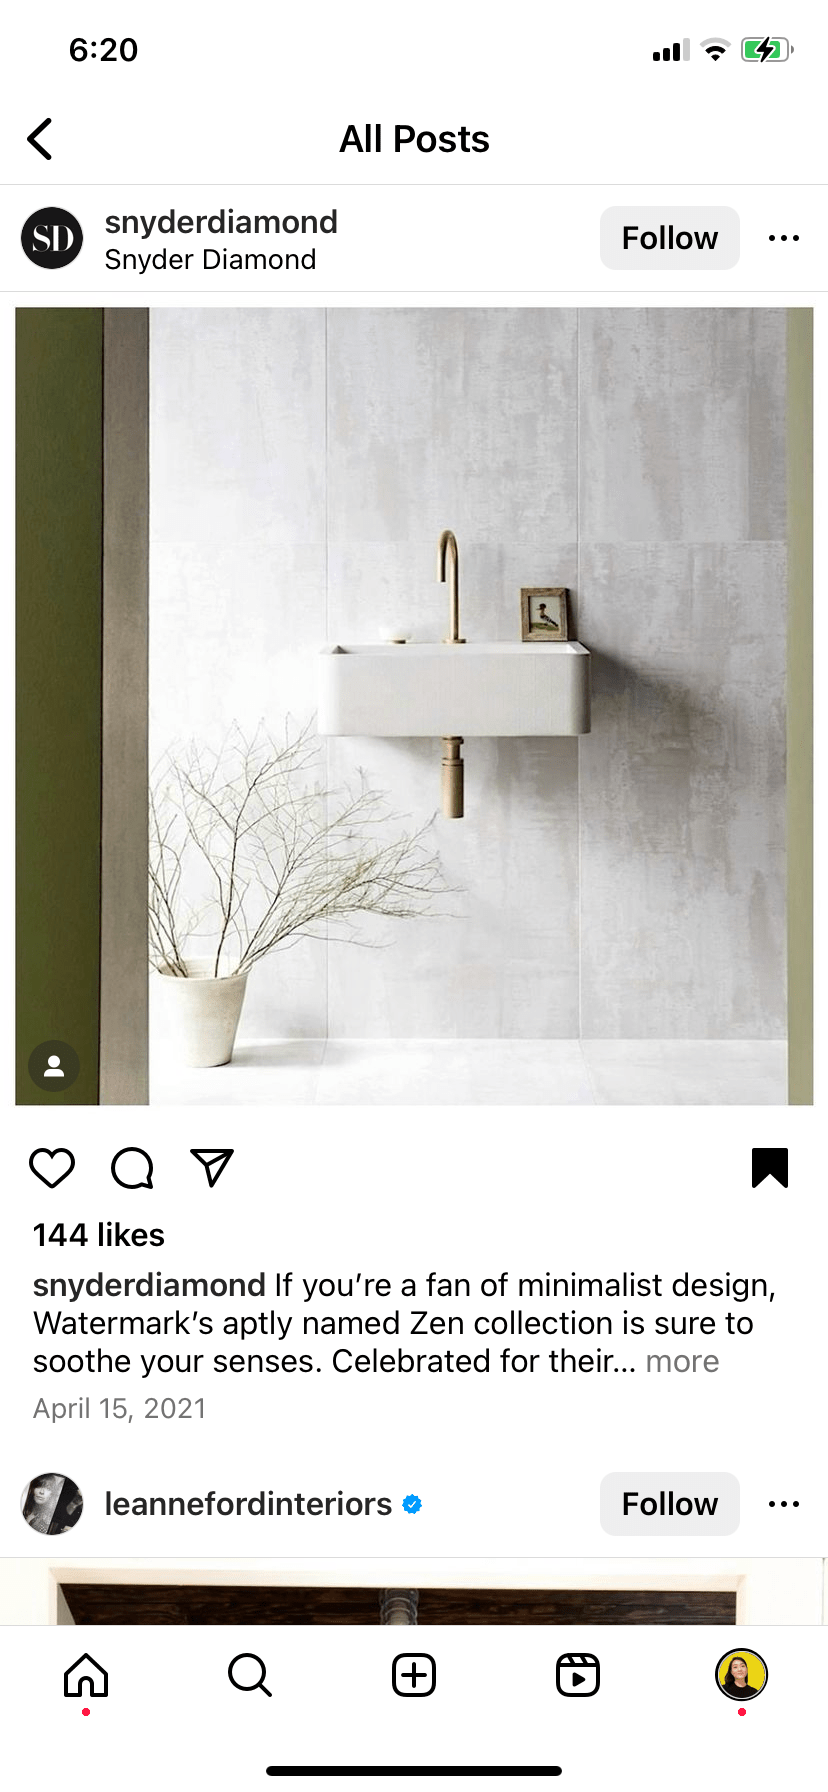Create a new post with plus icon
The height and width of the screenshot is (1792, 828).
click(x=414, y=1675)
